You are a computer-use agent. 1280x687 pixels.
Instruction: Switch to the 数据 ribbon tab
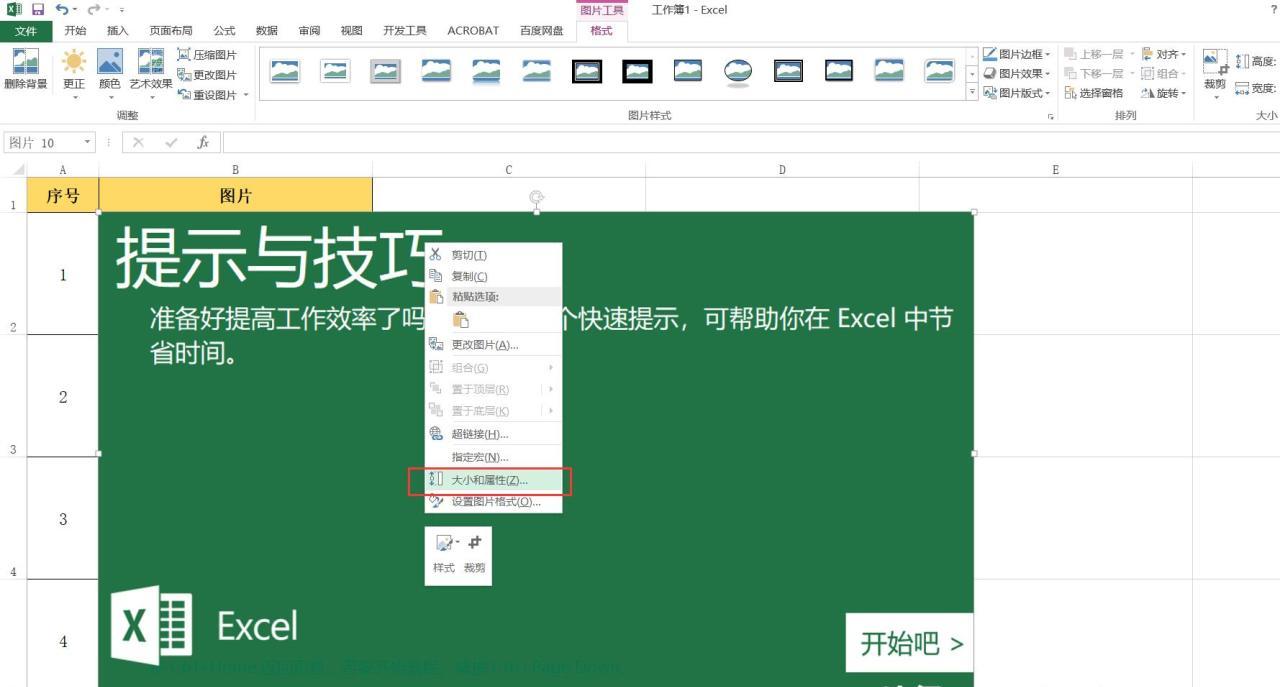tap(267, 31)
